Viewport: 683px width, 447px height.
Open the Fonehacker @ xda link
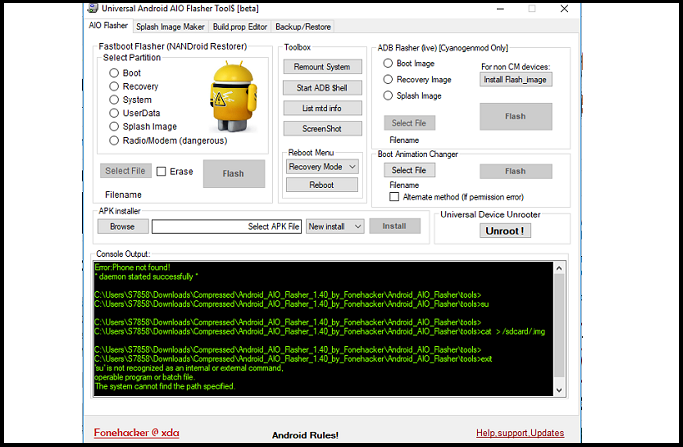pos(136,433)
